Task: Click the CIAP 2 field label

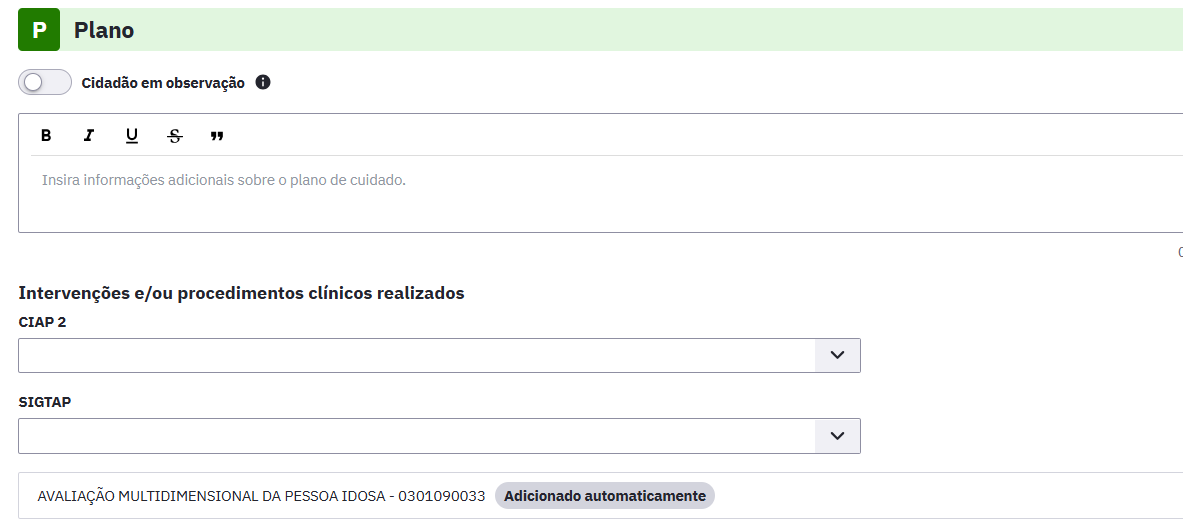Action: pyautogui.click(x=42, y=322)
